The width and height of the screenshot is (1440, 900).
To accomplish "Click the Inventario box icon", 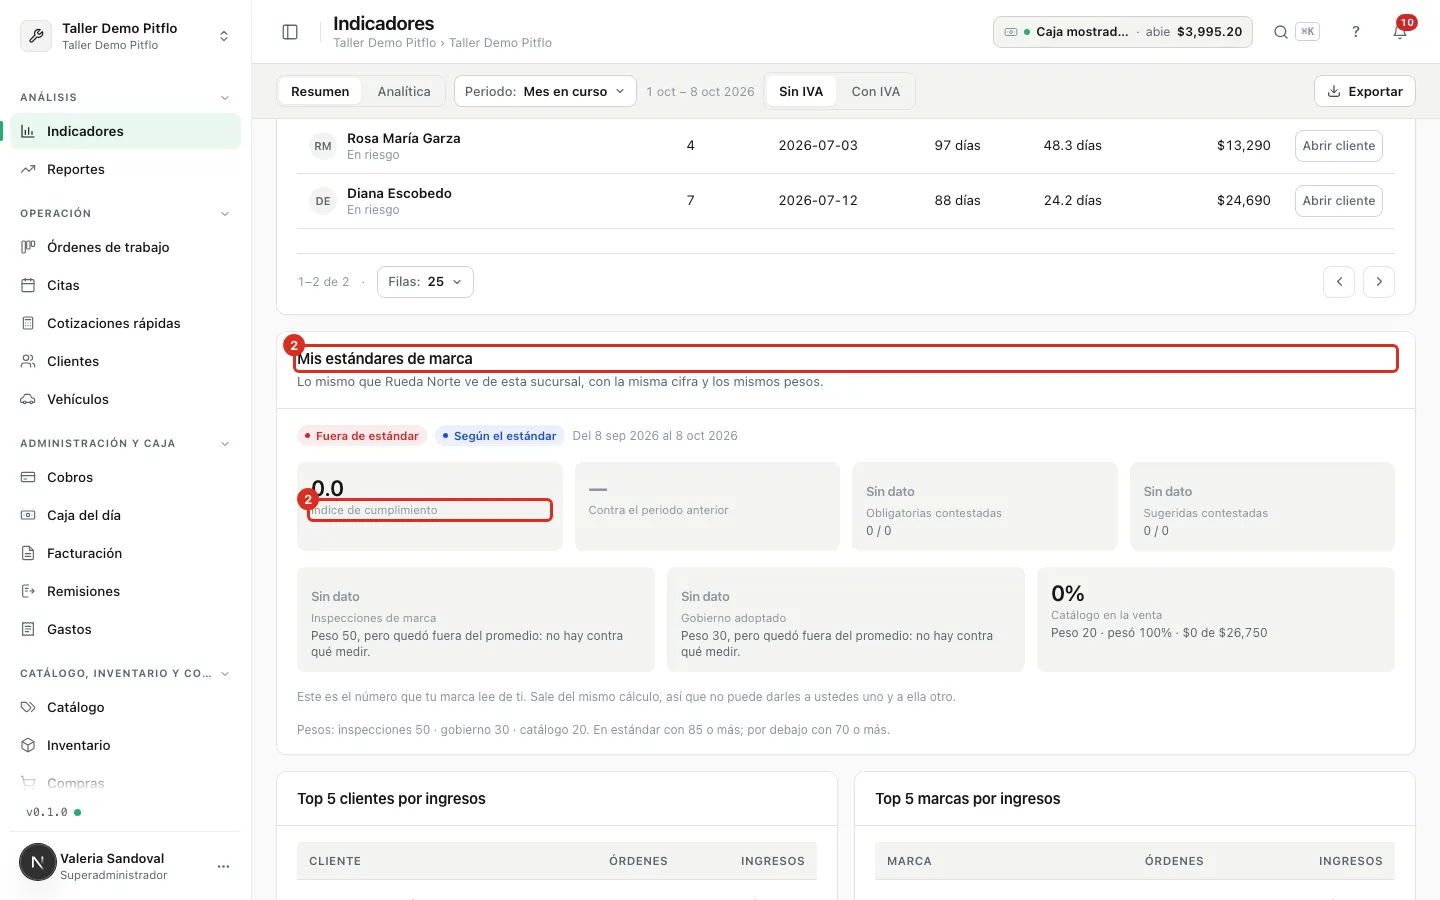I will point(28,745).
